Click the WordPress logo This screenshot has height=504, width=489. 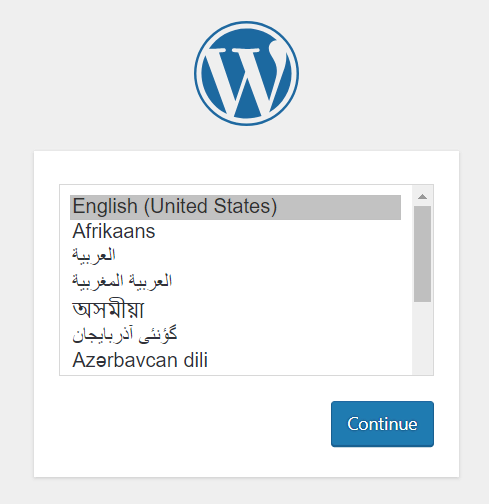[x=246, y=73]
